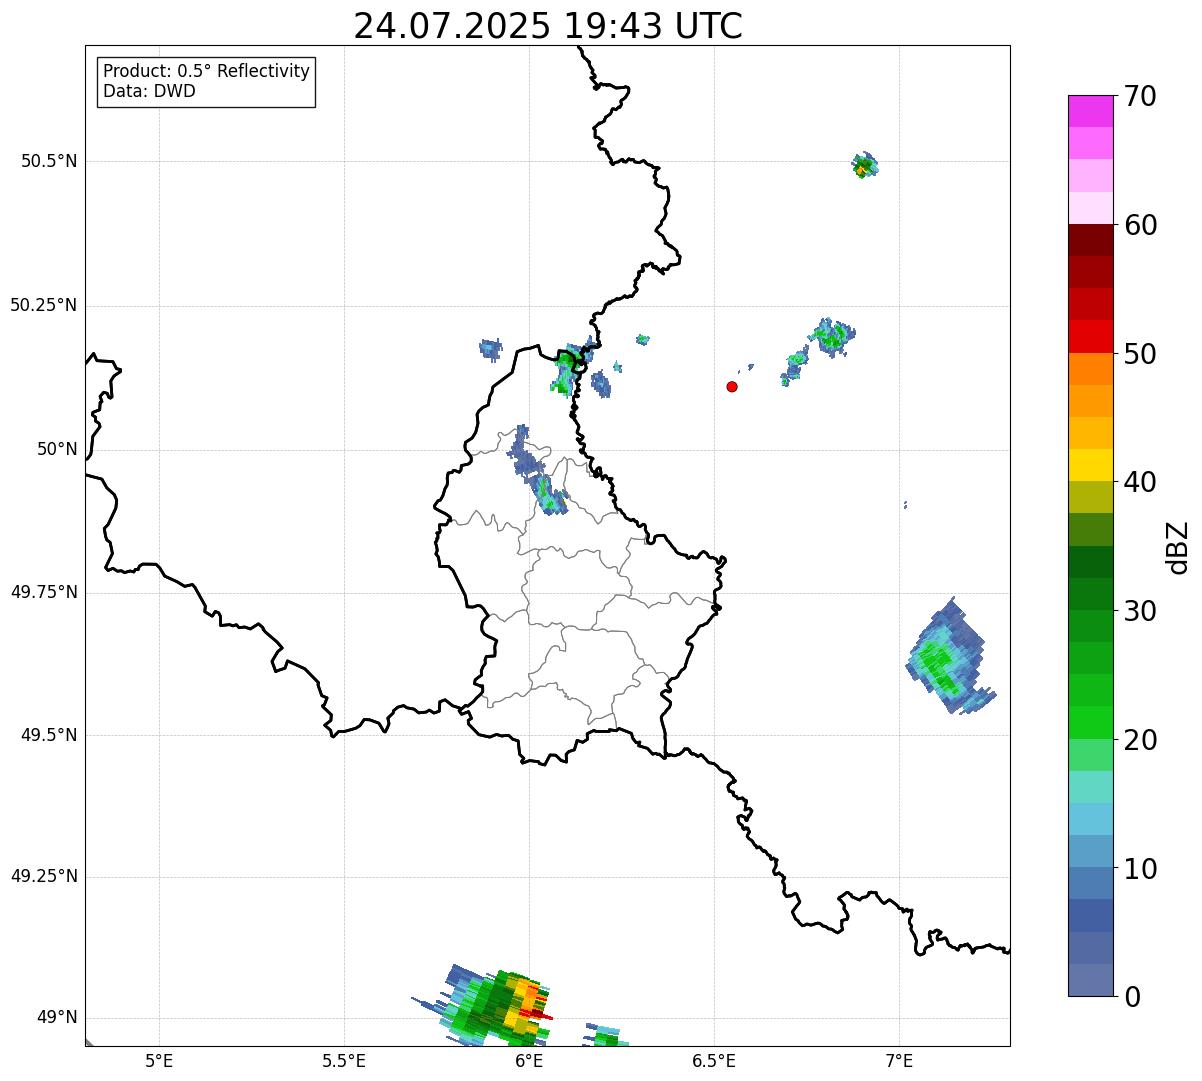
Task: Click the 6°E longitude label
Action: [529, 1060]
